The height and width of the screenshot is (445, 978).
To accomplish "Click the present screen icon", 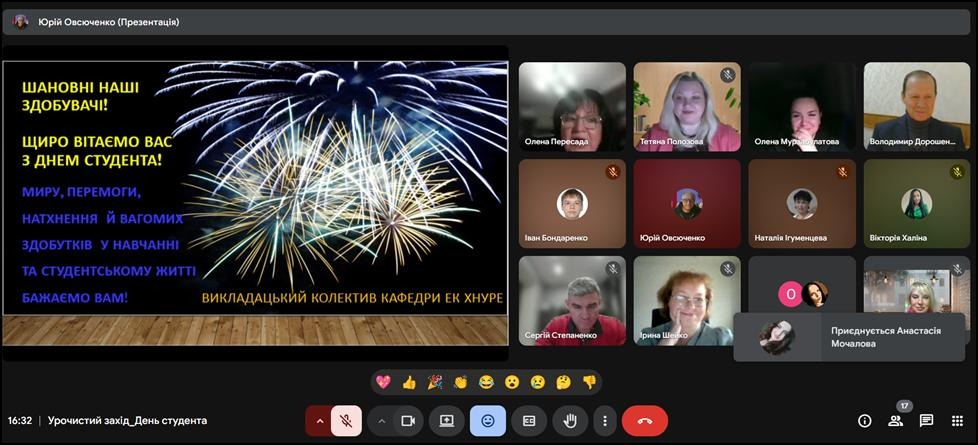I will [447, 421].
